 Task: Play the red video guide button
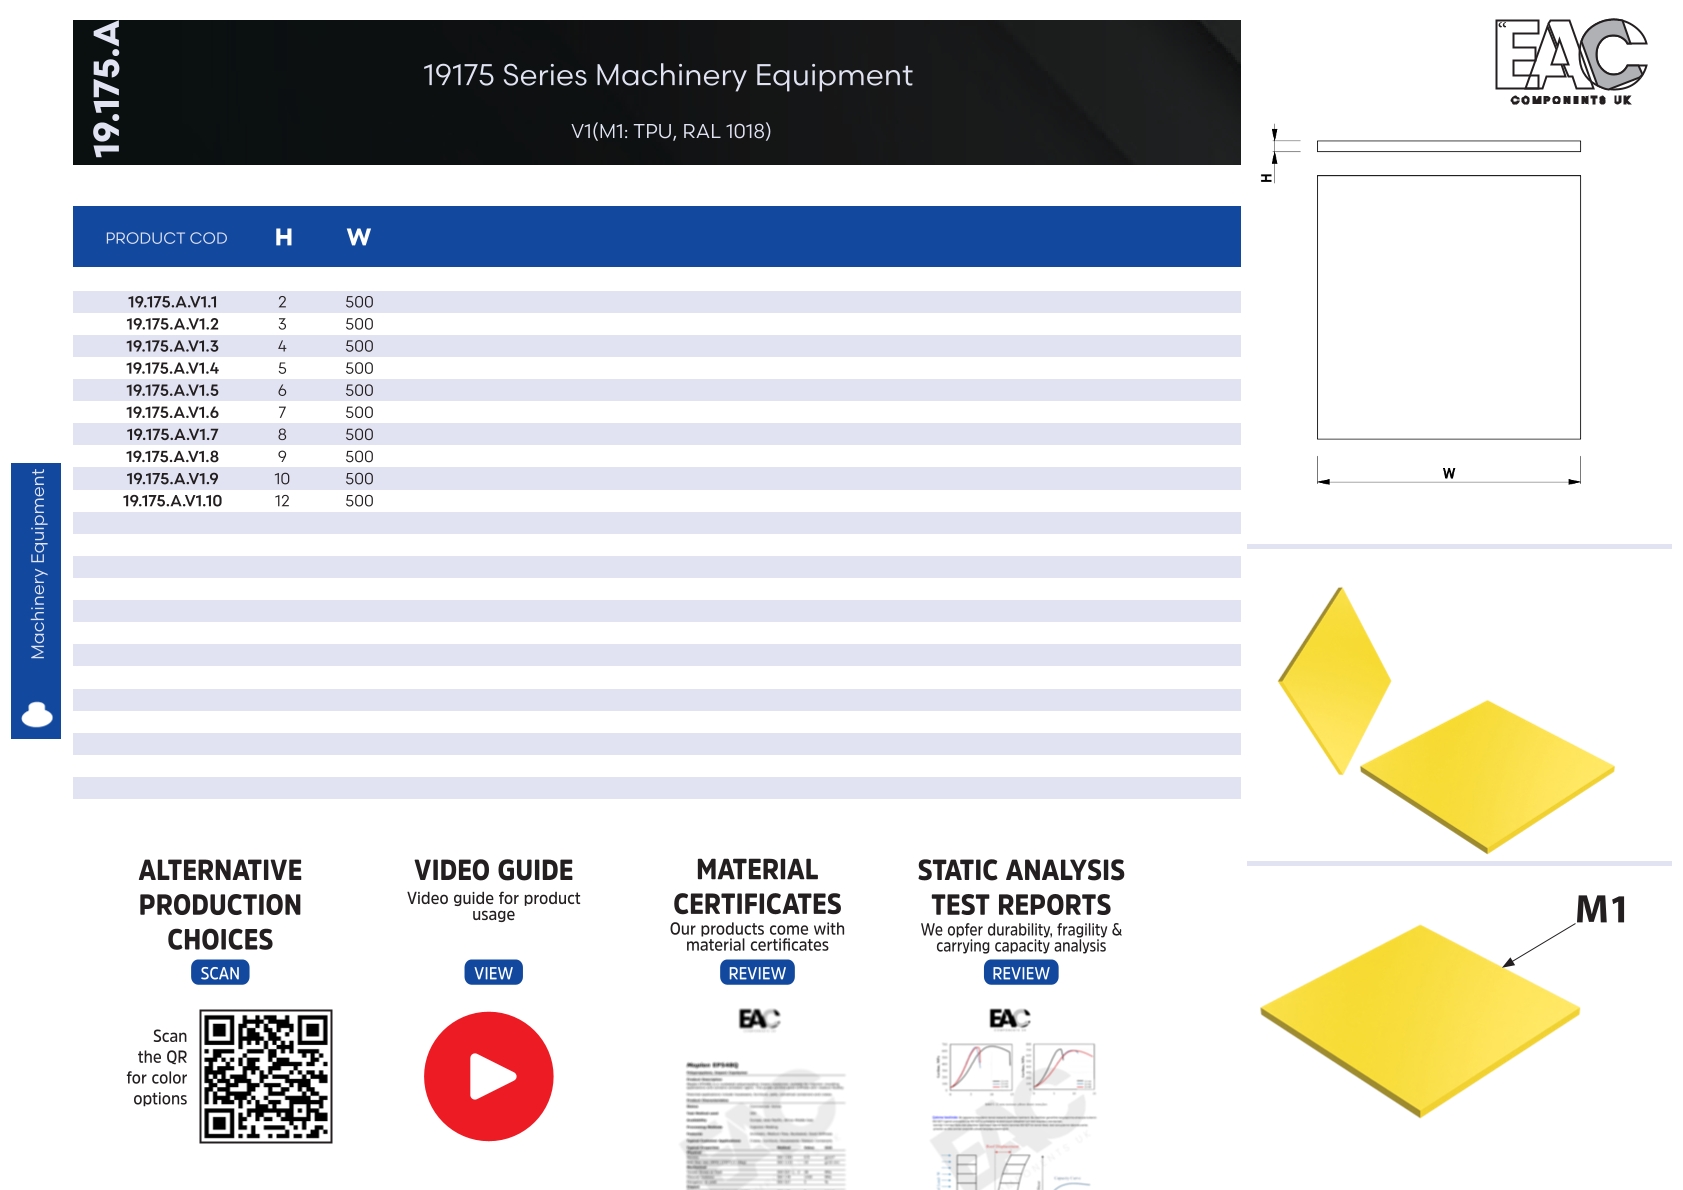pos(489,1076)
